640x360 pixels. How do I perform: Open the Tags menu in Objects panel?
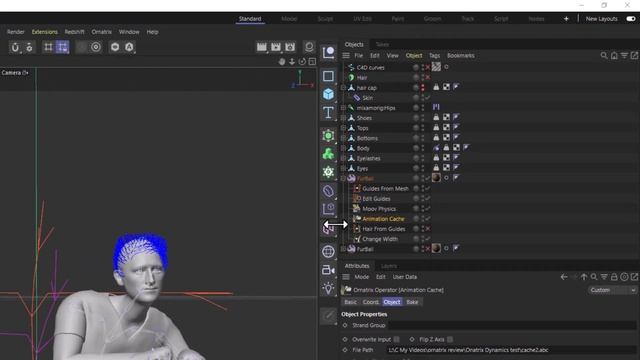(x=434, y=56)
